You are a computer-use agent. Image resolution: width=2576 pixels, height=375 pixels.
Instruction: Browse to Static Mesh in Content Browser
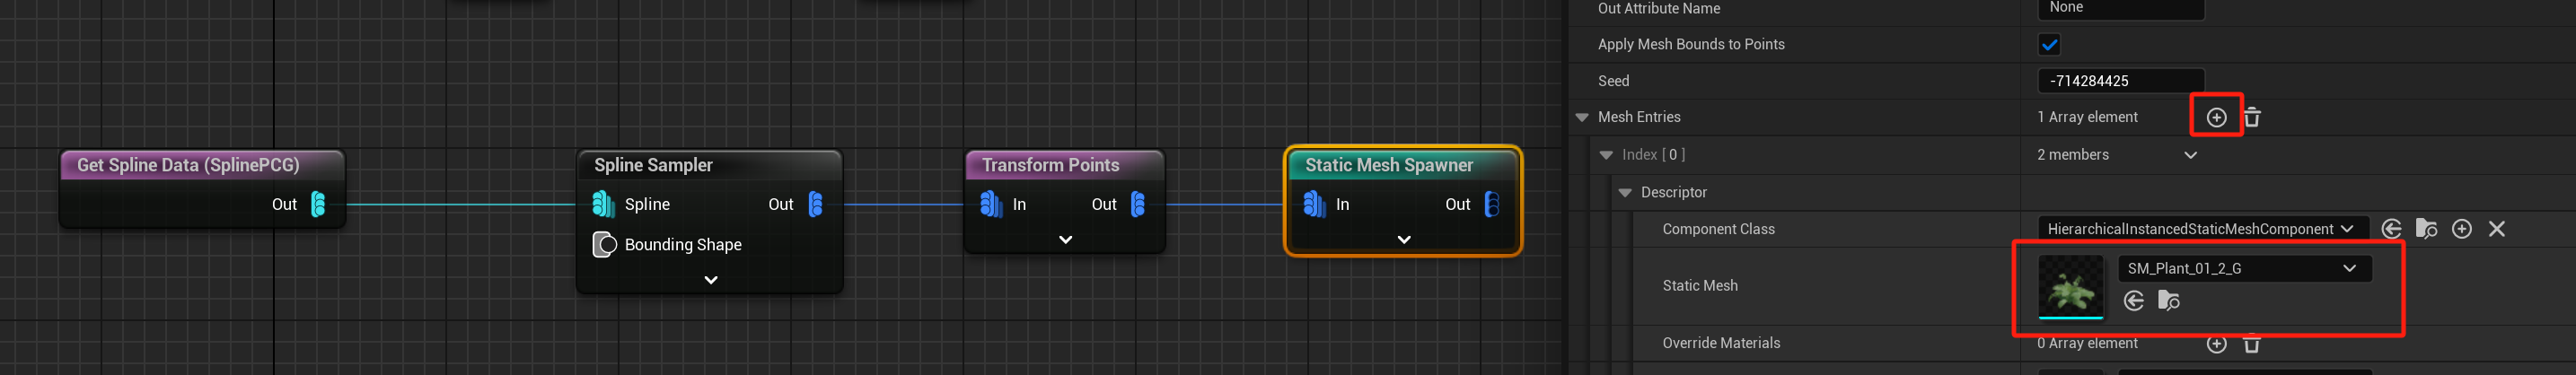click(2169, 301)
